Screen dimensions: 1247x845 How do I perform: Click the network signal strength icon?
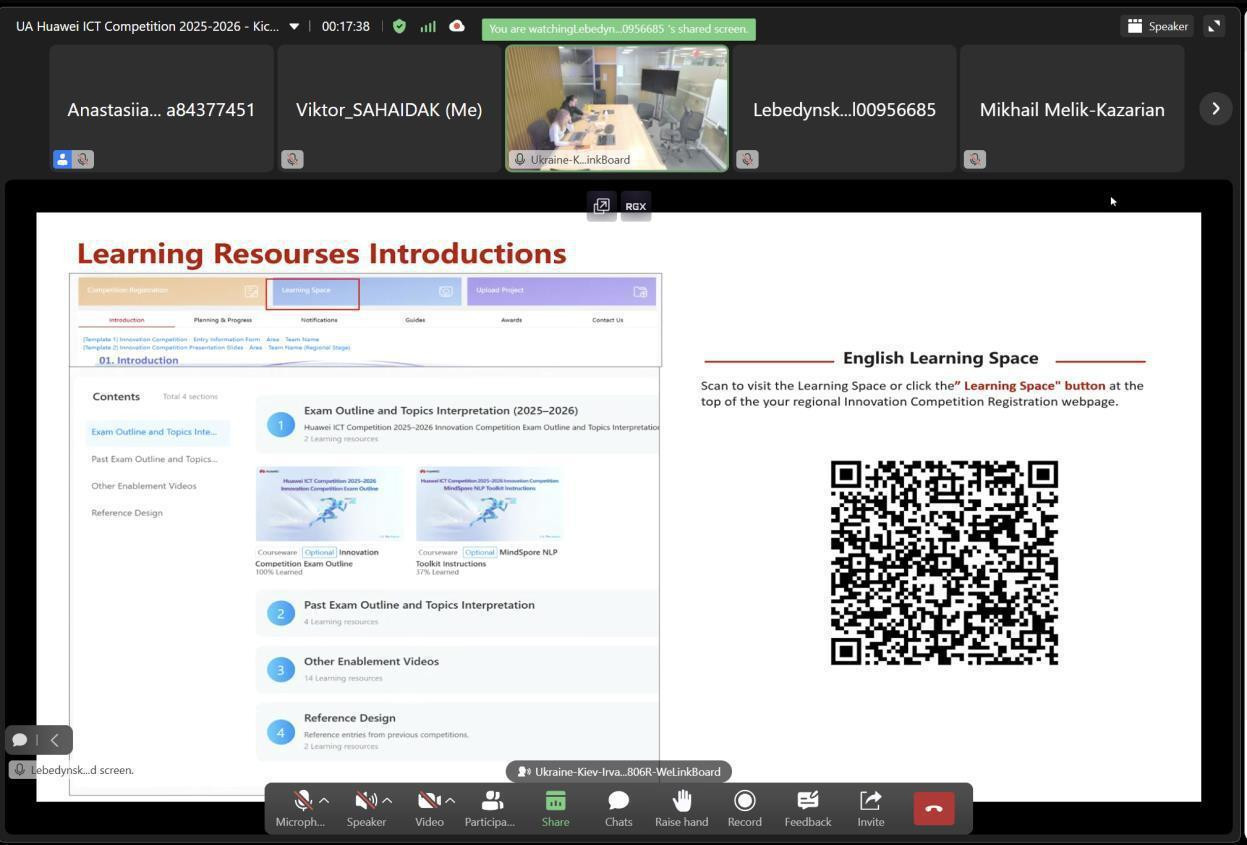coord(428,27)
